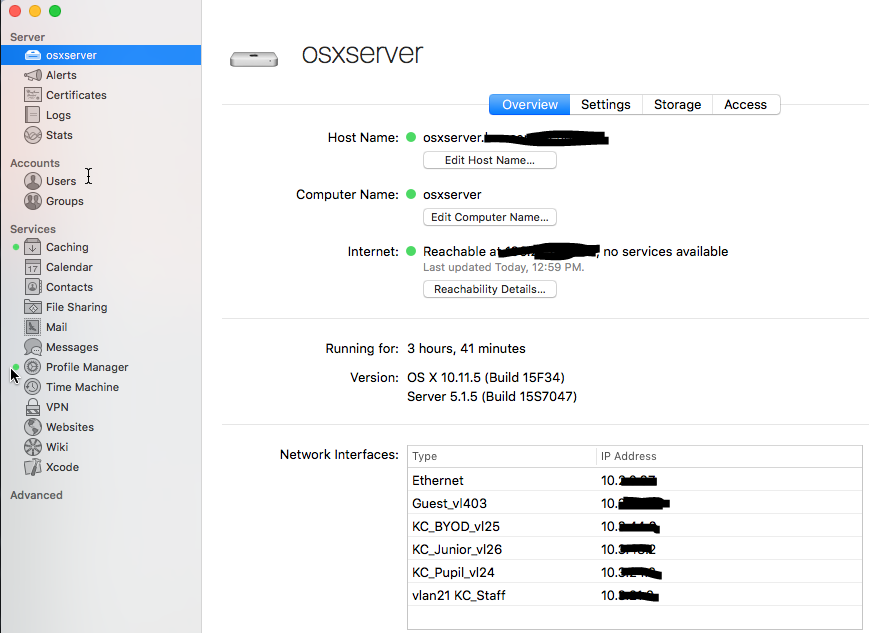
Task: Click the Accounts sidebar section header
Action: [34, 163]
